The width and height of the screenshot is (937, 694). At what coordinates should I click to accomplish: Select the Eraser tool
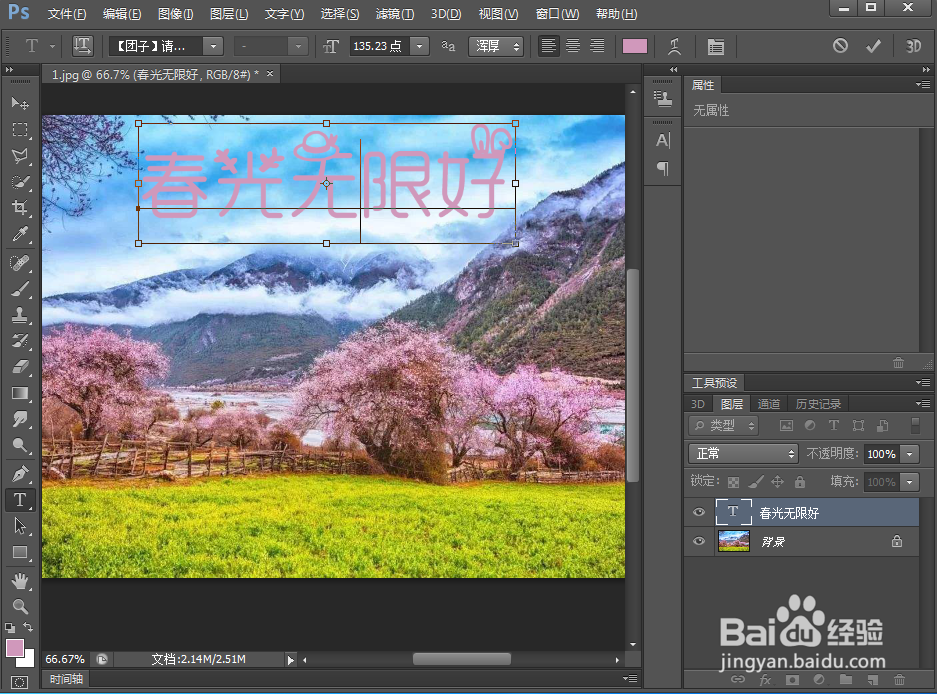point(20,366)
